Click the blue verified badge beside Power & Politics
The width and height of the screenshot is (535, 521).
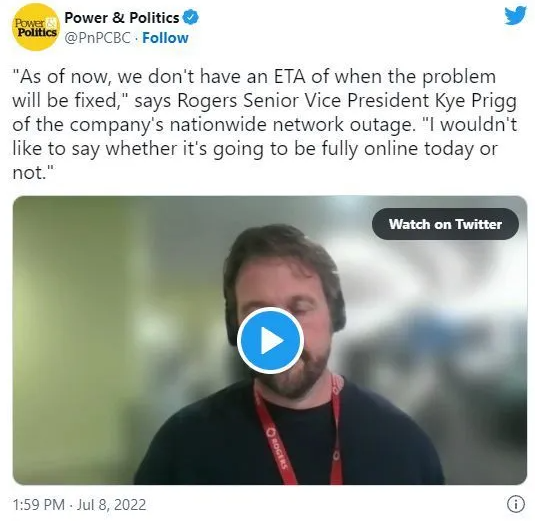pos(191,17)
